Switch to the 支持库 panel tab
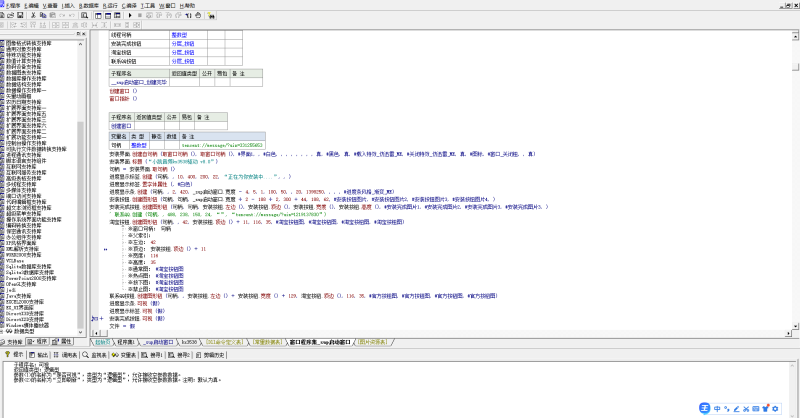This screenshot has height=418, width=800. point(12,342)
